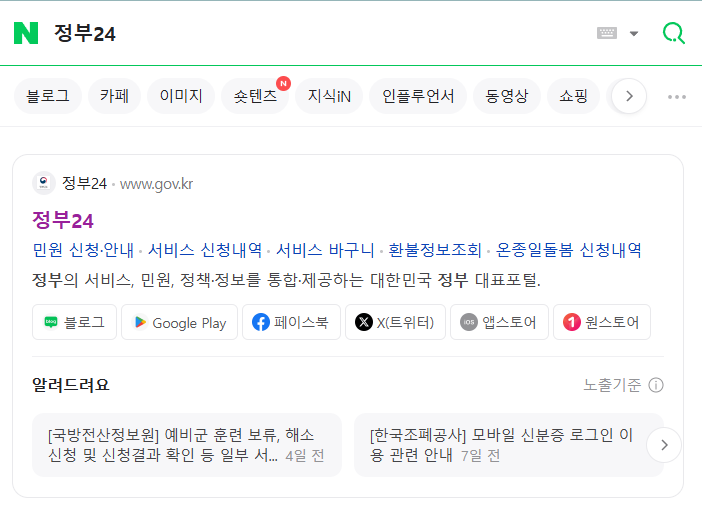This screenshot has height=518, width=702.
Task: Open the three-dot more options menu
Action: (x=676, y=97)
